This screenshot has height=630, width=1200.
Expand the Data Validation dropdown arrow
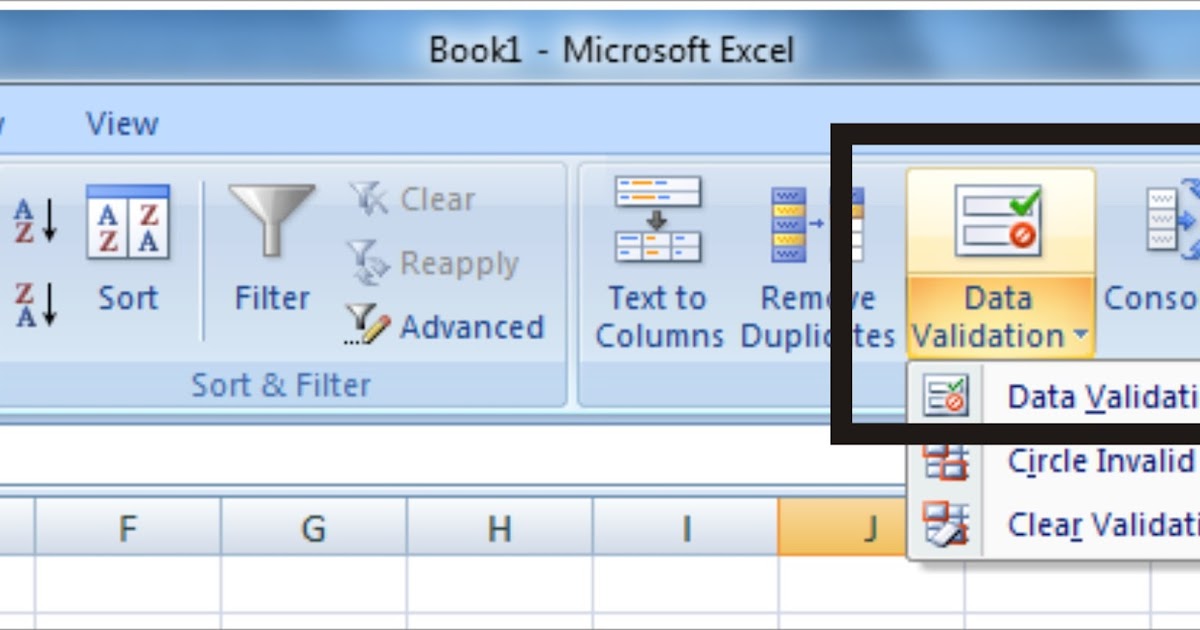coord(1079,337)
